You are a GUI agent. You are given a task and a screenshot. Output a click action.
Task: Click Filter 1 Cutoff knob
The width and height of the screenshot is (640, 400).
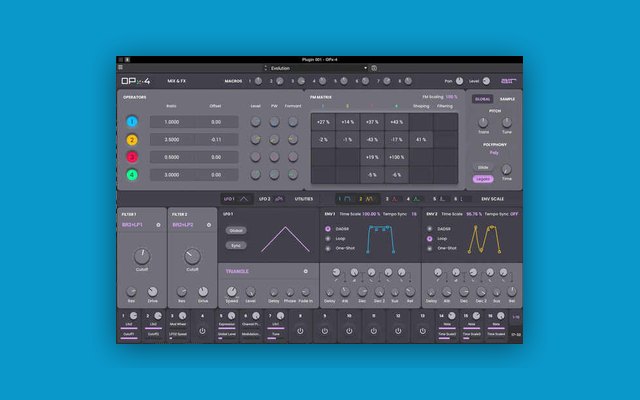tap(142, 256)
